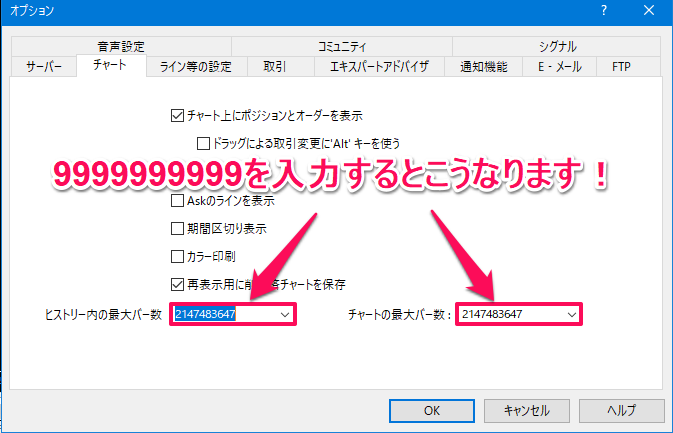Close the オプション dialog

click(x=649, y=10)
